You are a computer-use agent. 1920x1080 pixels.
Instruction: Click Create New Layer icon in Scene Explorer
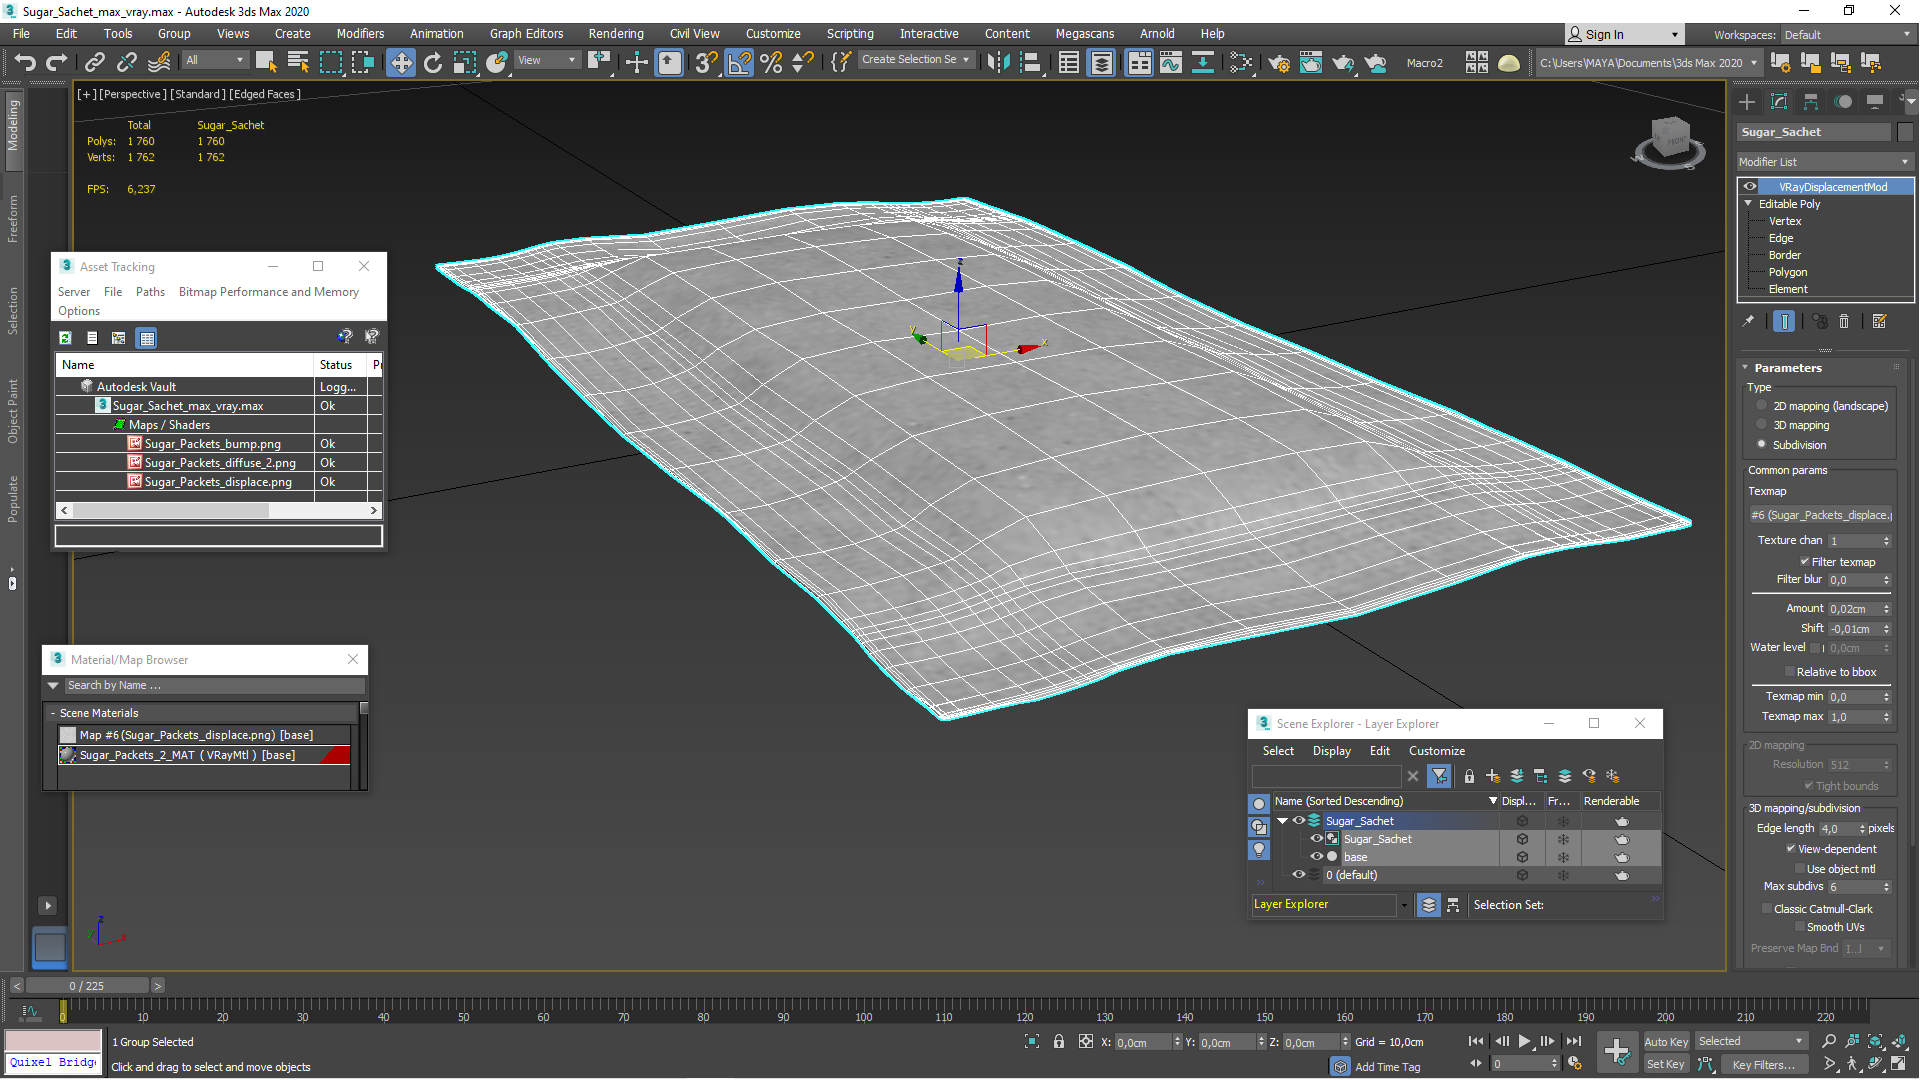coord(1493,776)
